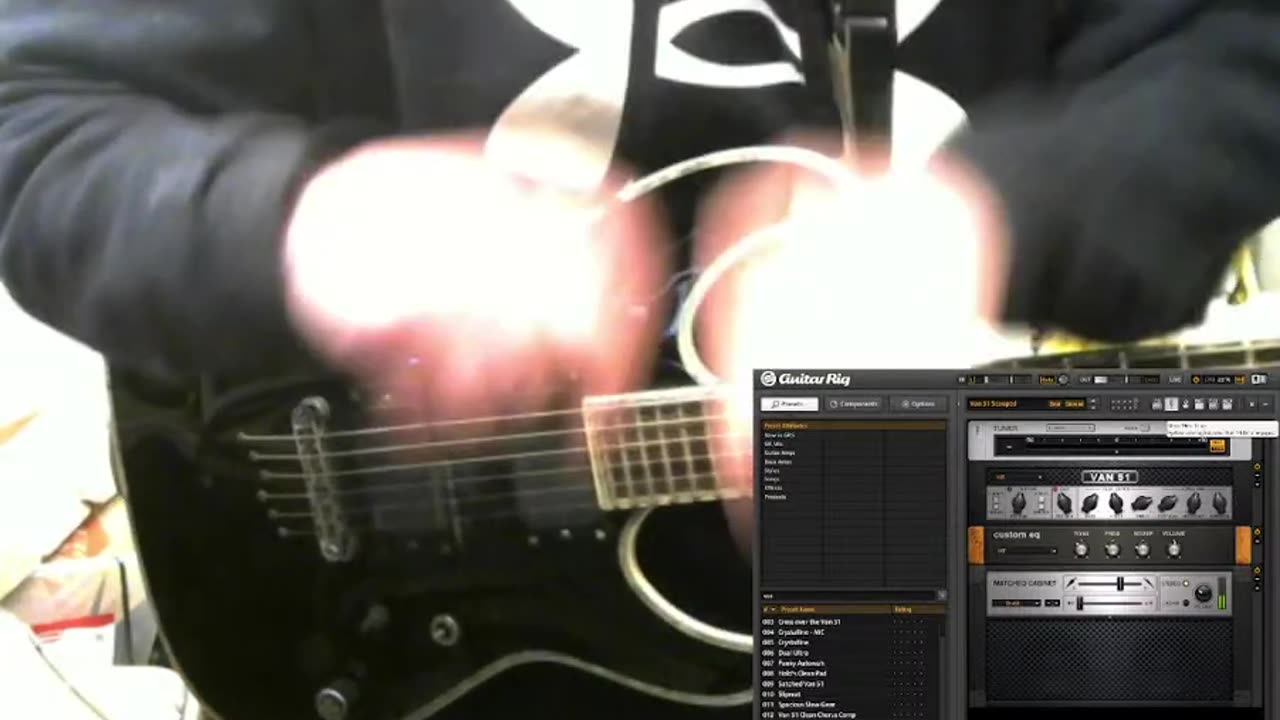This screenshot has width=1280, height=720.
Task: Clear the rack with the X icon
Action: [x=1251, y=404]
